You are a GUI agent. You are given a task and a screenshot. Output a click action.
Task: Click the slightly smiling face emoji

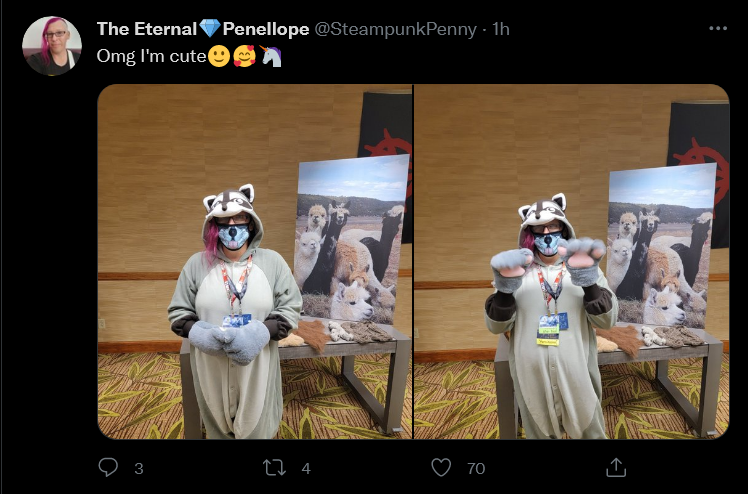[x=219, y=56]
